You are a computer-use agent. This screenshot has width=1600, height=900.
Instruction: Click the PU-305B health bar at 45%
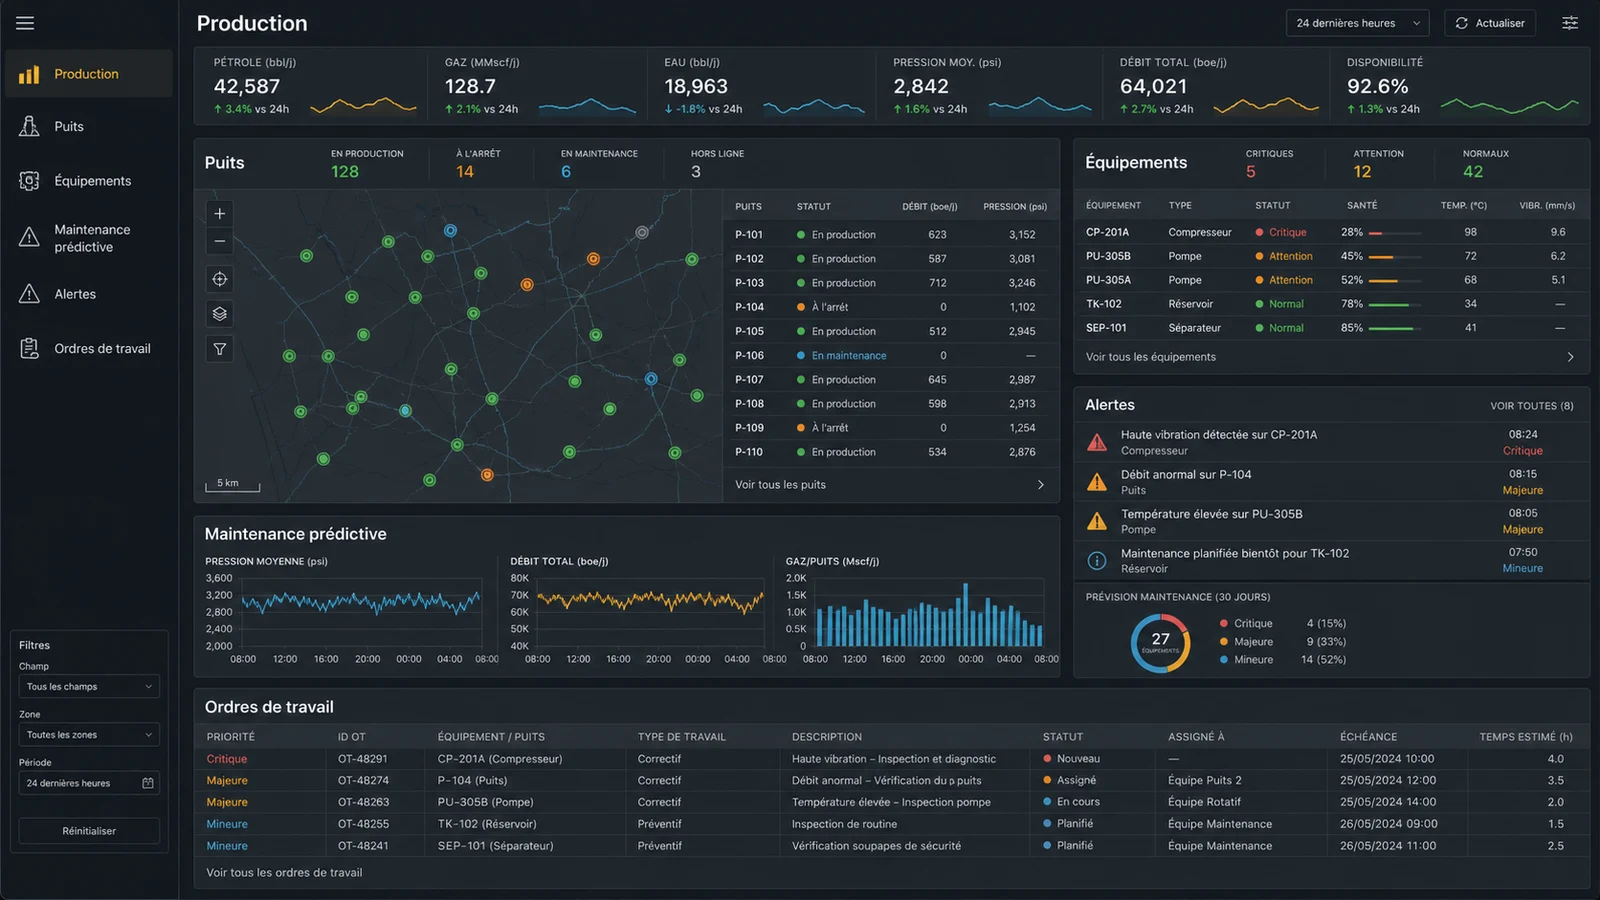(1395, 257)
